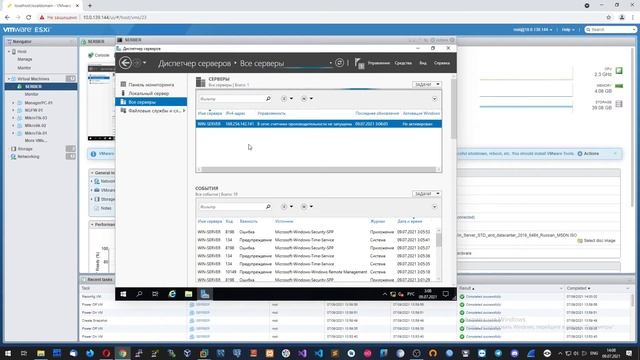Open the ЗАДАЧИ dropdown in the Servers section

pos(427,84)
